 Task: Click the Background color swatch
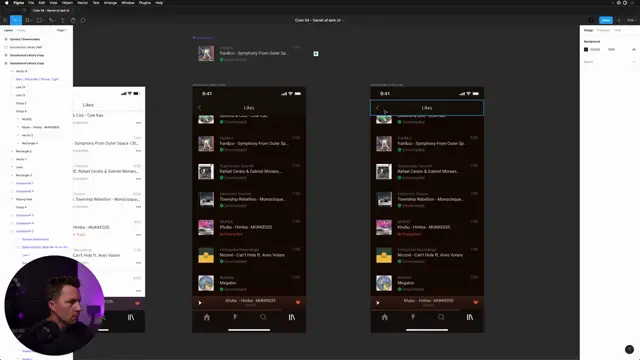click(x=586, y=49)
